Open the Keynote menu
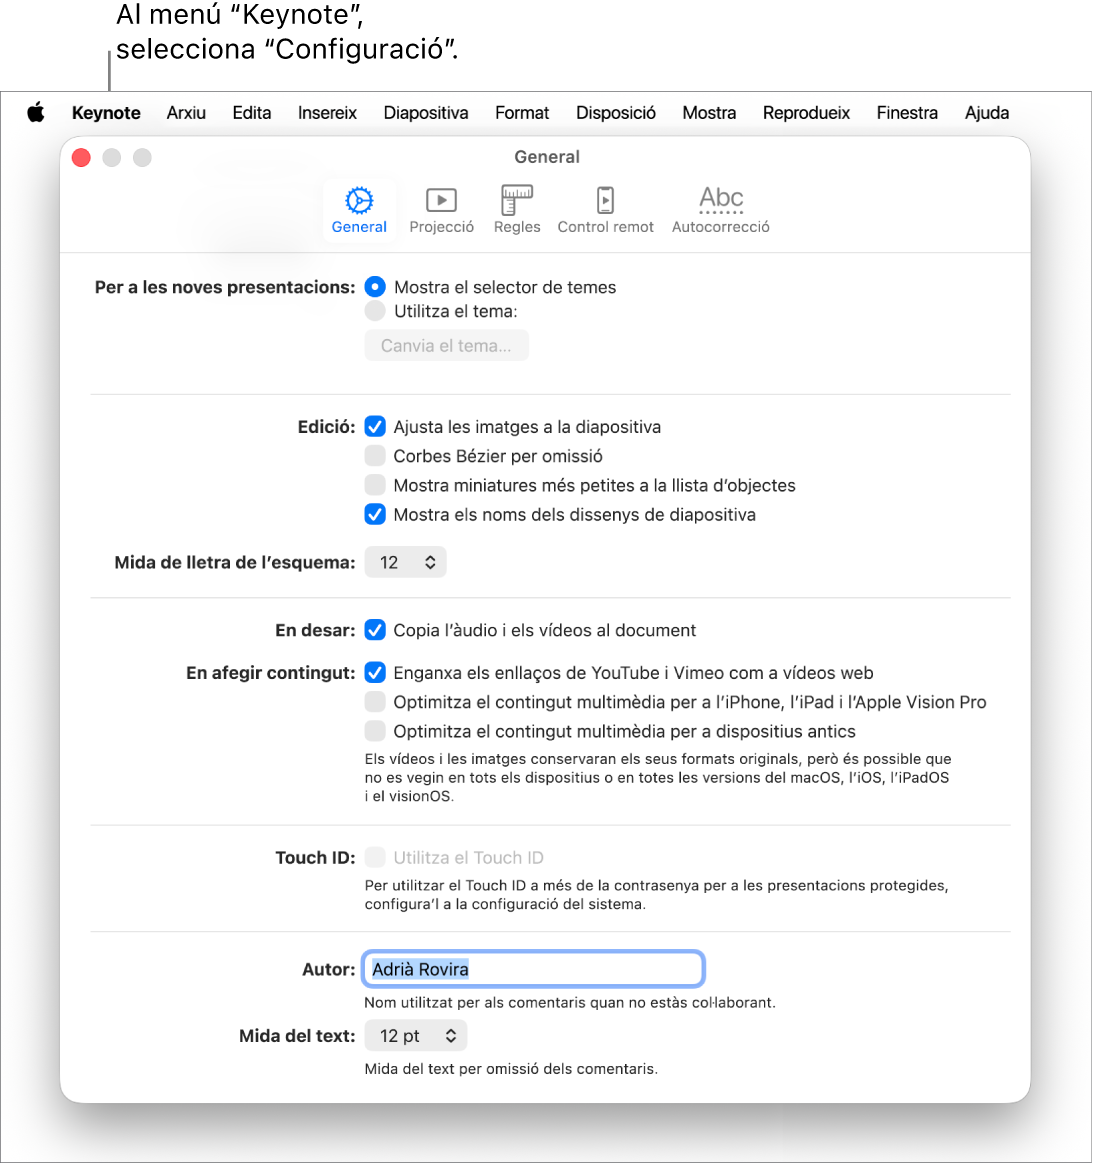1093x1165 pixels. [x=106, y=113]
